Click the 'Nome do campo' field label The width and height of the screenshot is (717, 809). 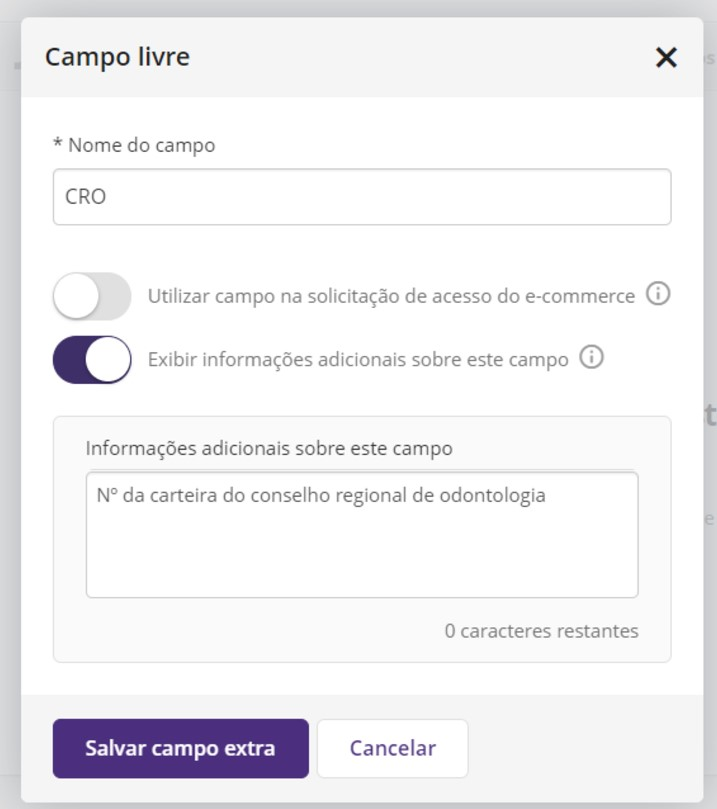[x=141, y=145]
